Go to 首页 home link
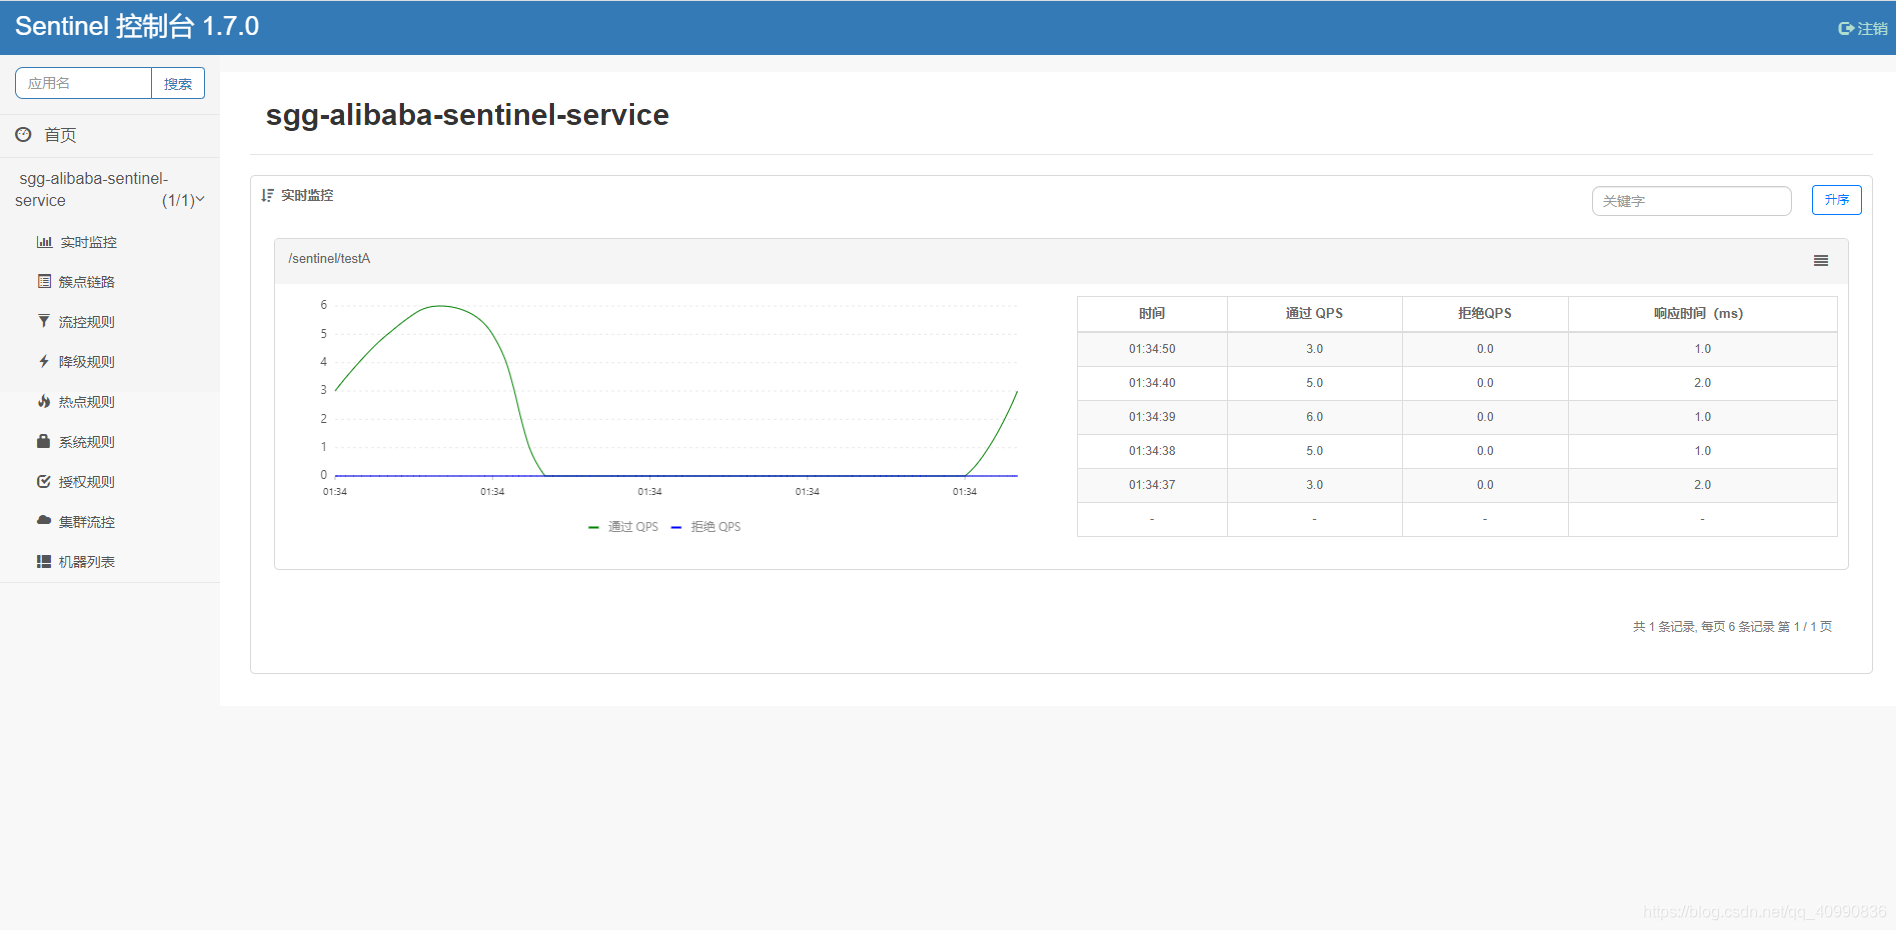The height and width of the screenshot is (930, 1896). tap(60, 135)
